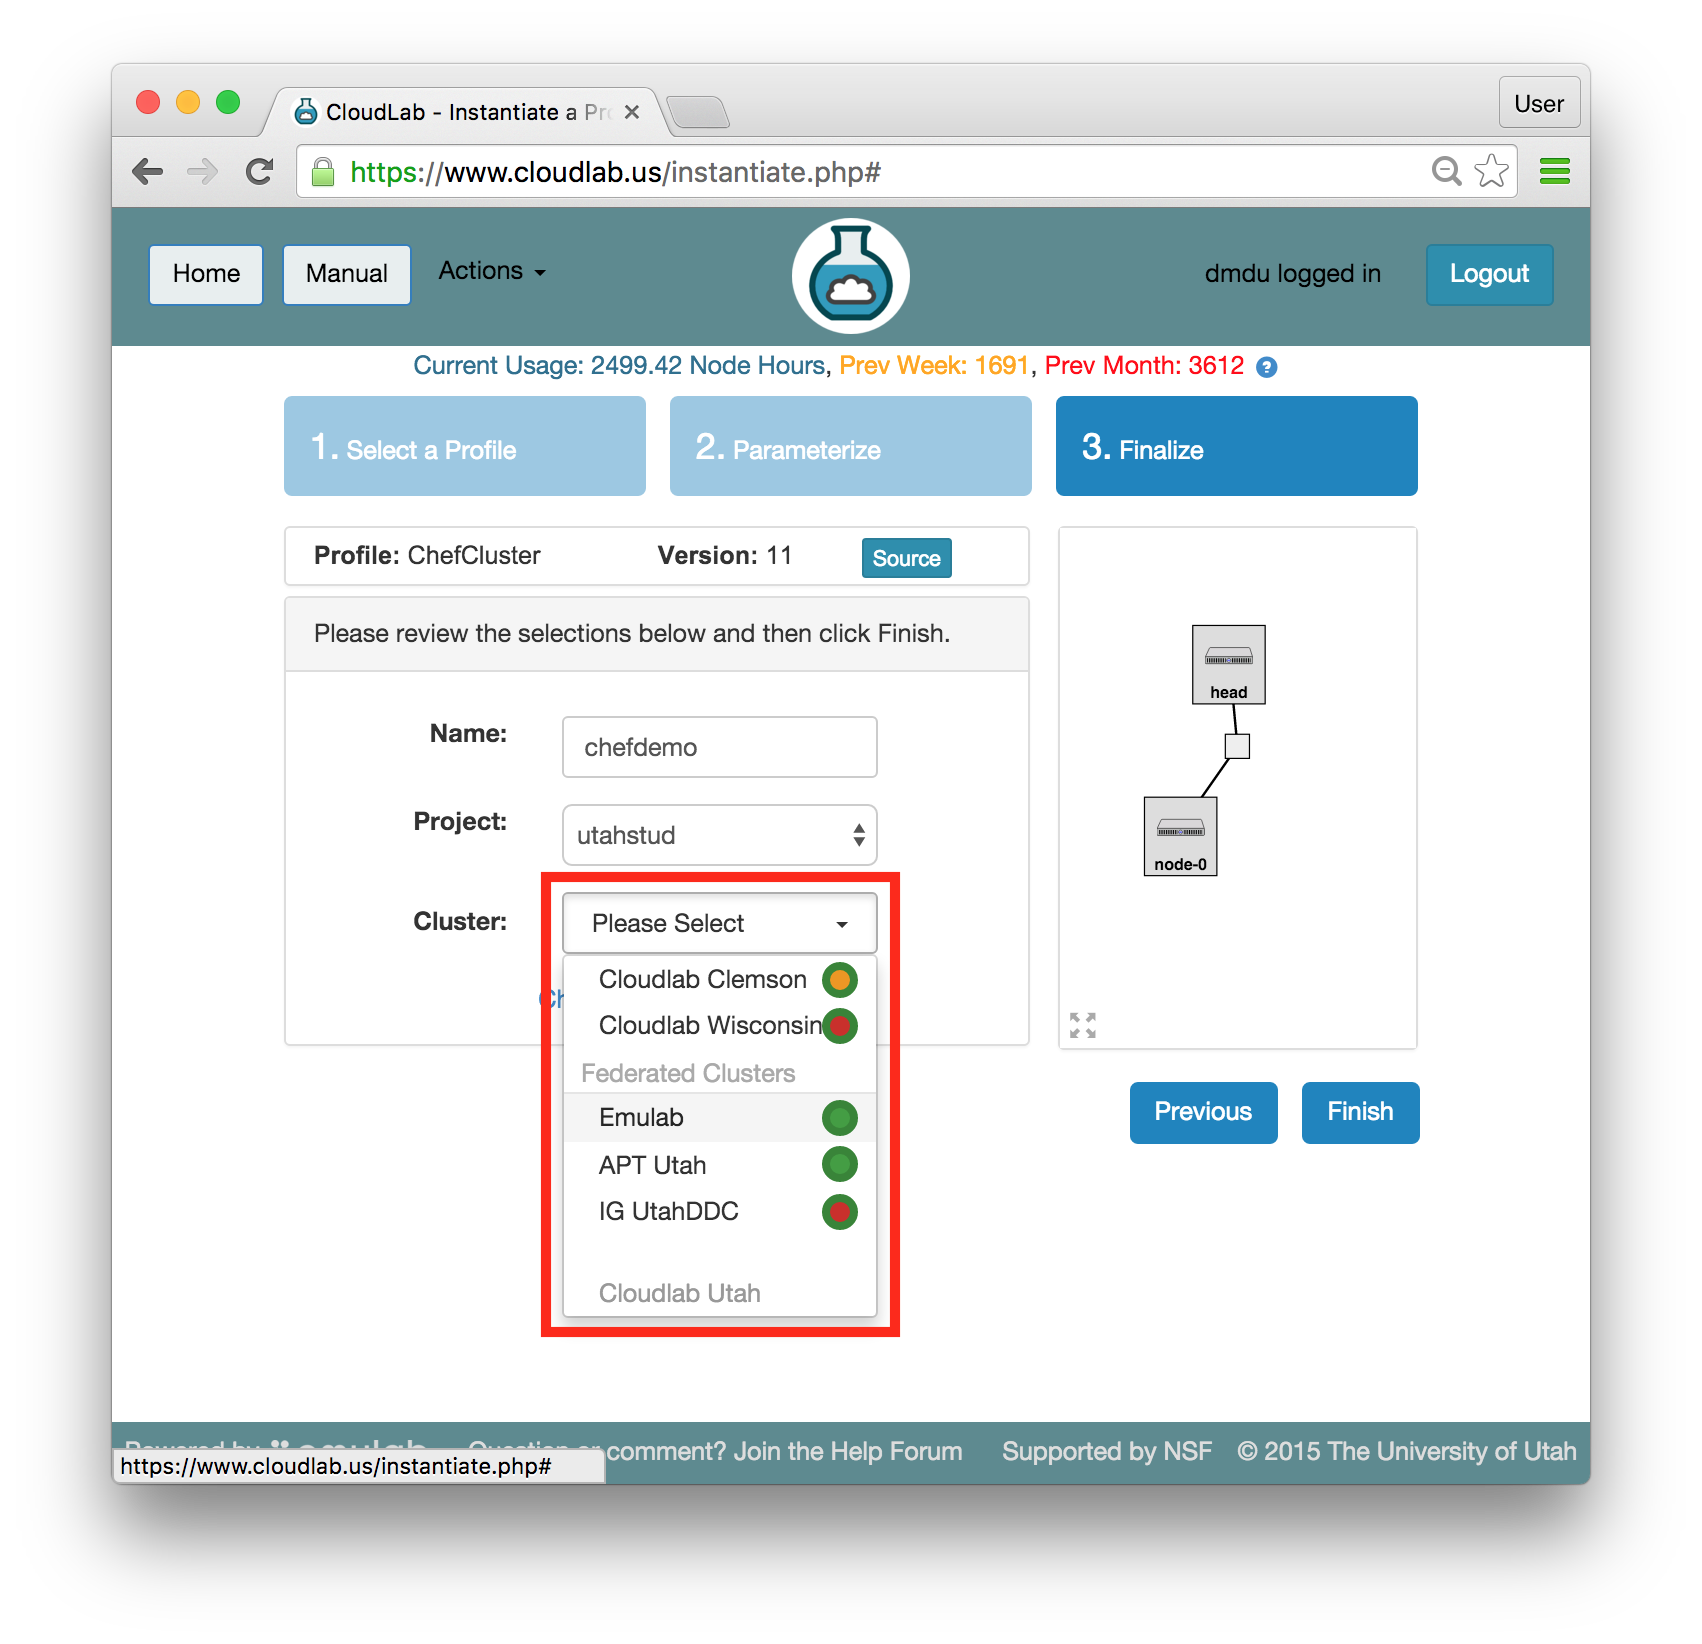The height and width of the screenshot is (1644, 1702).
Task: Click the CloudLab flask logo
Action: pyautogui.click(x=851, y=276)
